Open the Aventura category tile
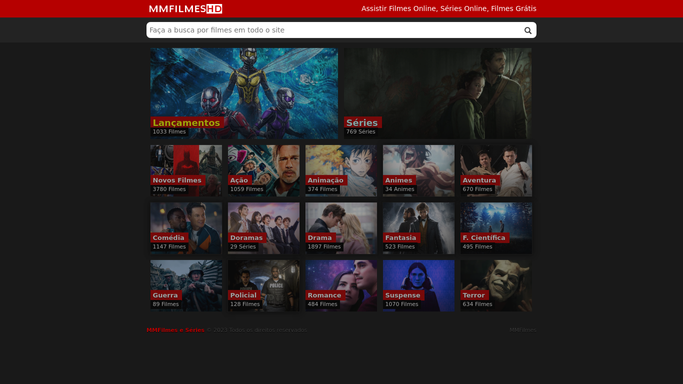This screenshot has width=683, height=384. click(x=496, y=171)
